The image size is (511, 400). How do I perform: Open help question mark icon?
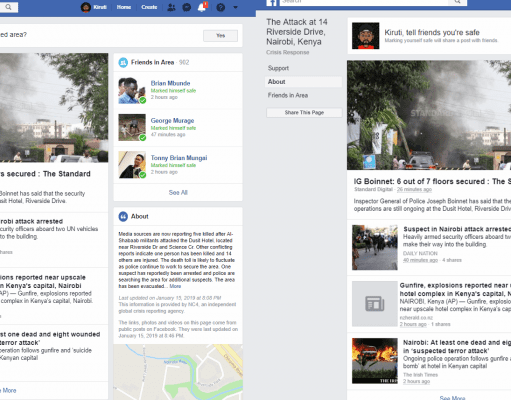pyautogui.click(x=220, y=7)
